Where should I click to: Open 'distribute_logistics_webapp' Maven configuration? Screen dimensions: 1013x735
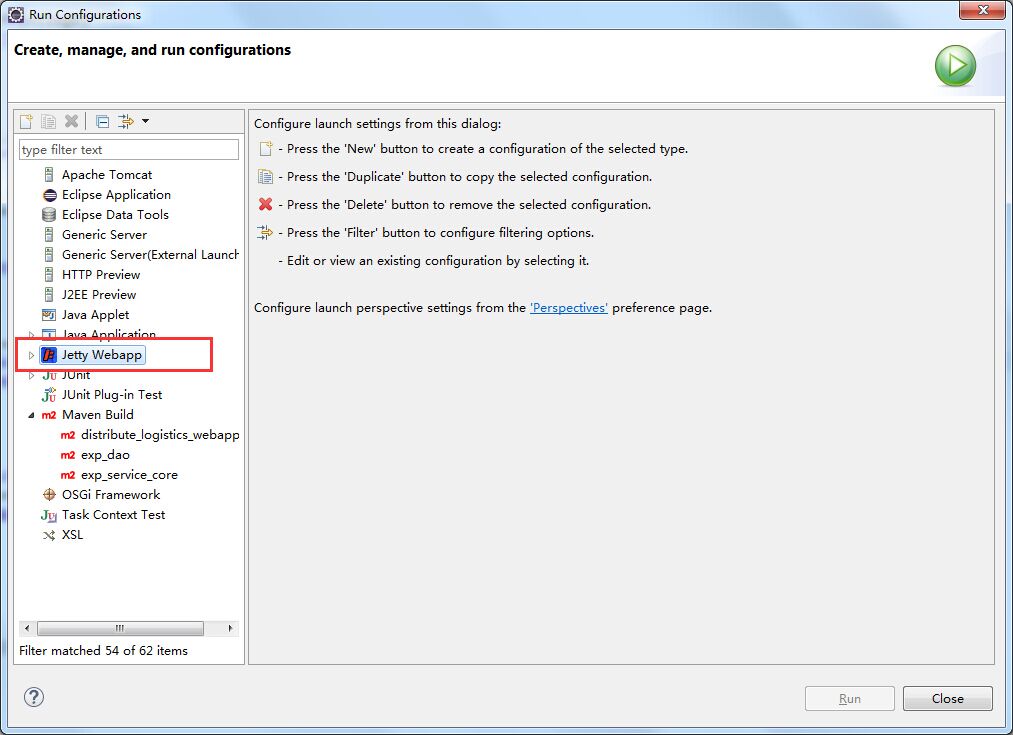point(160,435)
